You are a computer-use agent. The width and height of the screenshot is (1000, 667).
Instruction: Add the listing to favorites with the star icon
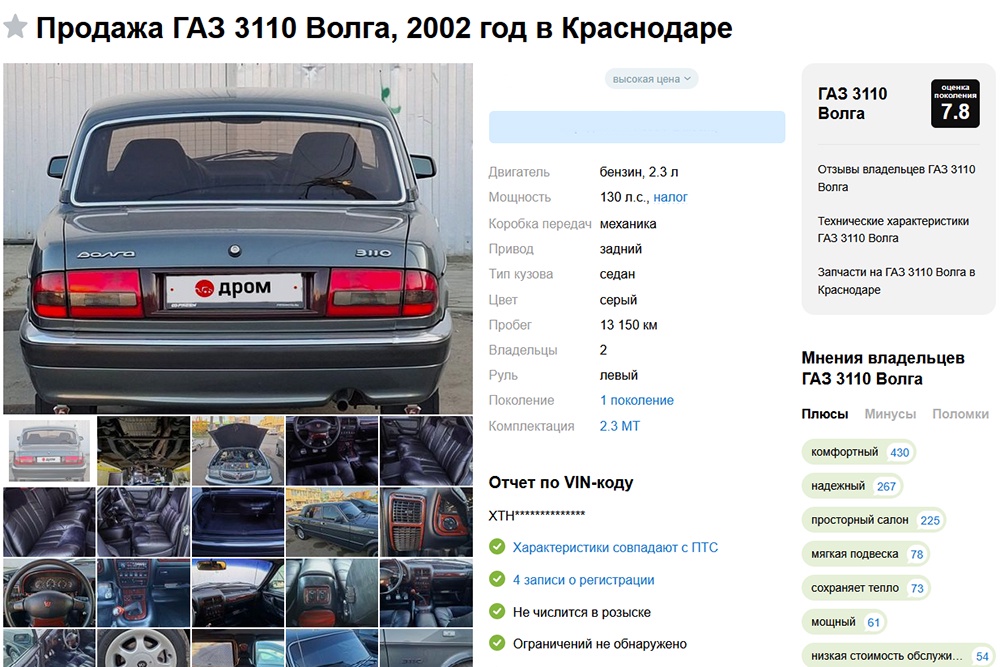coord(15,27)
